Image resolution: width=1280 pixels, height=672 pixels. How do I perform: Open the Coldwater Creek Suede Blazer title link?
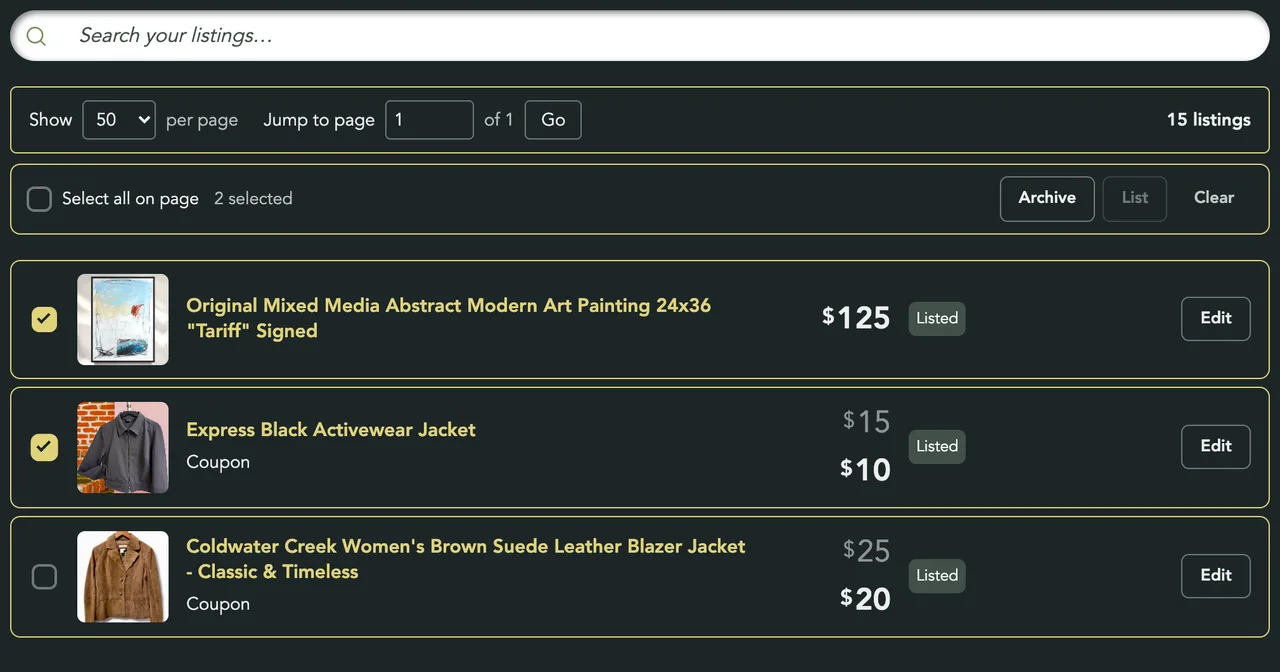point(466,559)
